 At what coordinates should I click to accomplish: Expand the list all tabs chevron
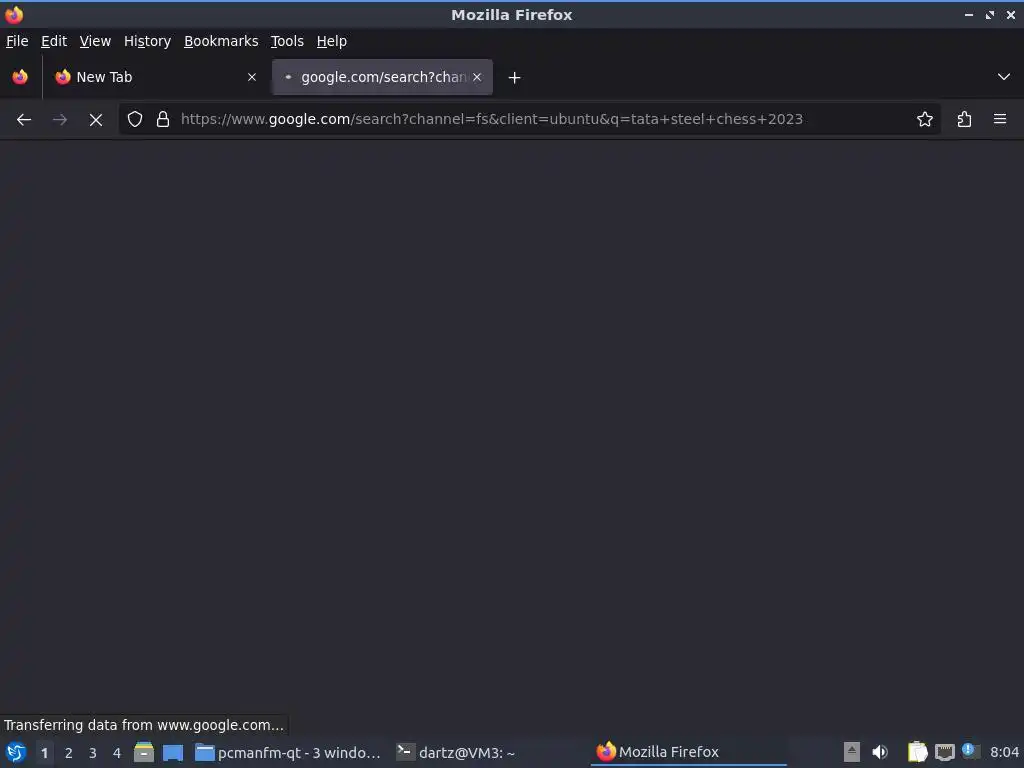click(x=1004, y=77)
